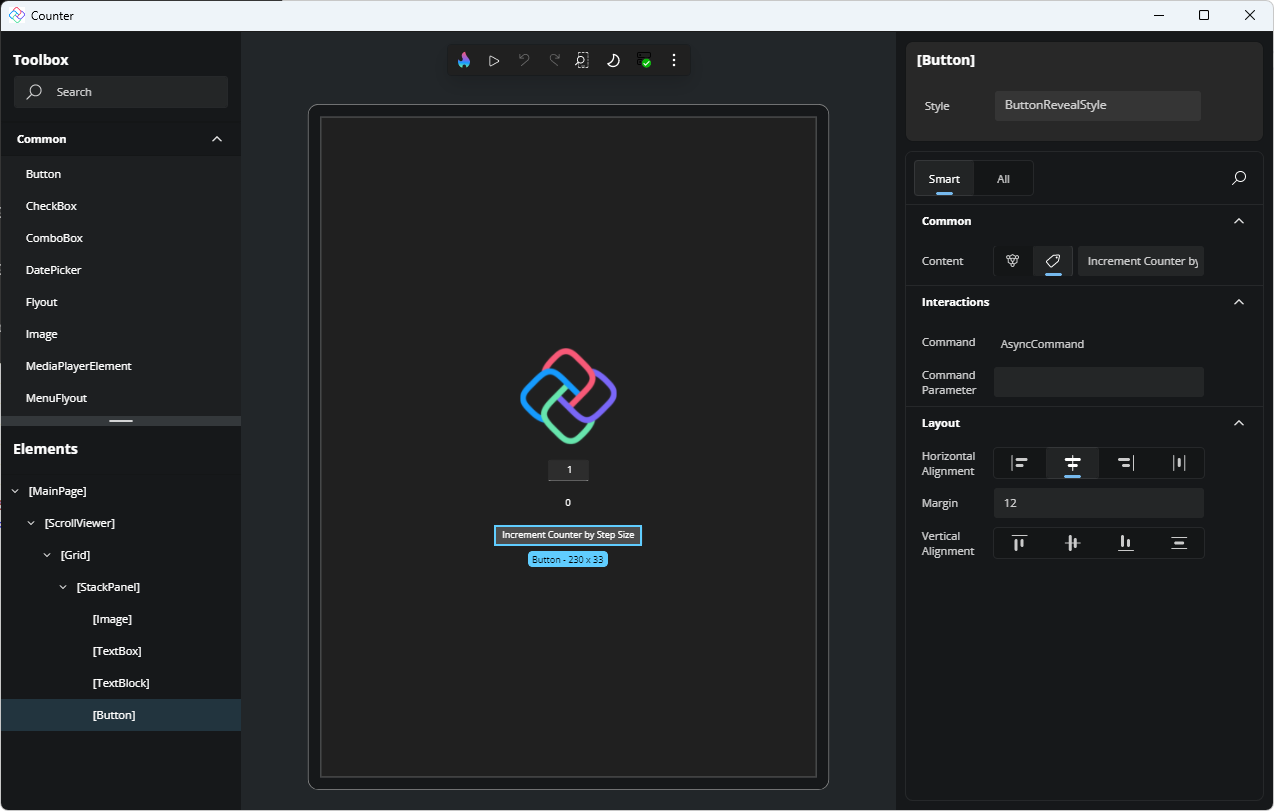Collapse the Layout properties section
This screenshot has height=811, width=1274.
click(x=1239, y=423)
